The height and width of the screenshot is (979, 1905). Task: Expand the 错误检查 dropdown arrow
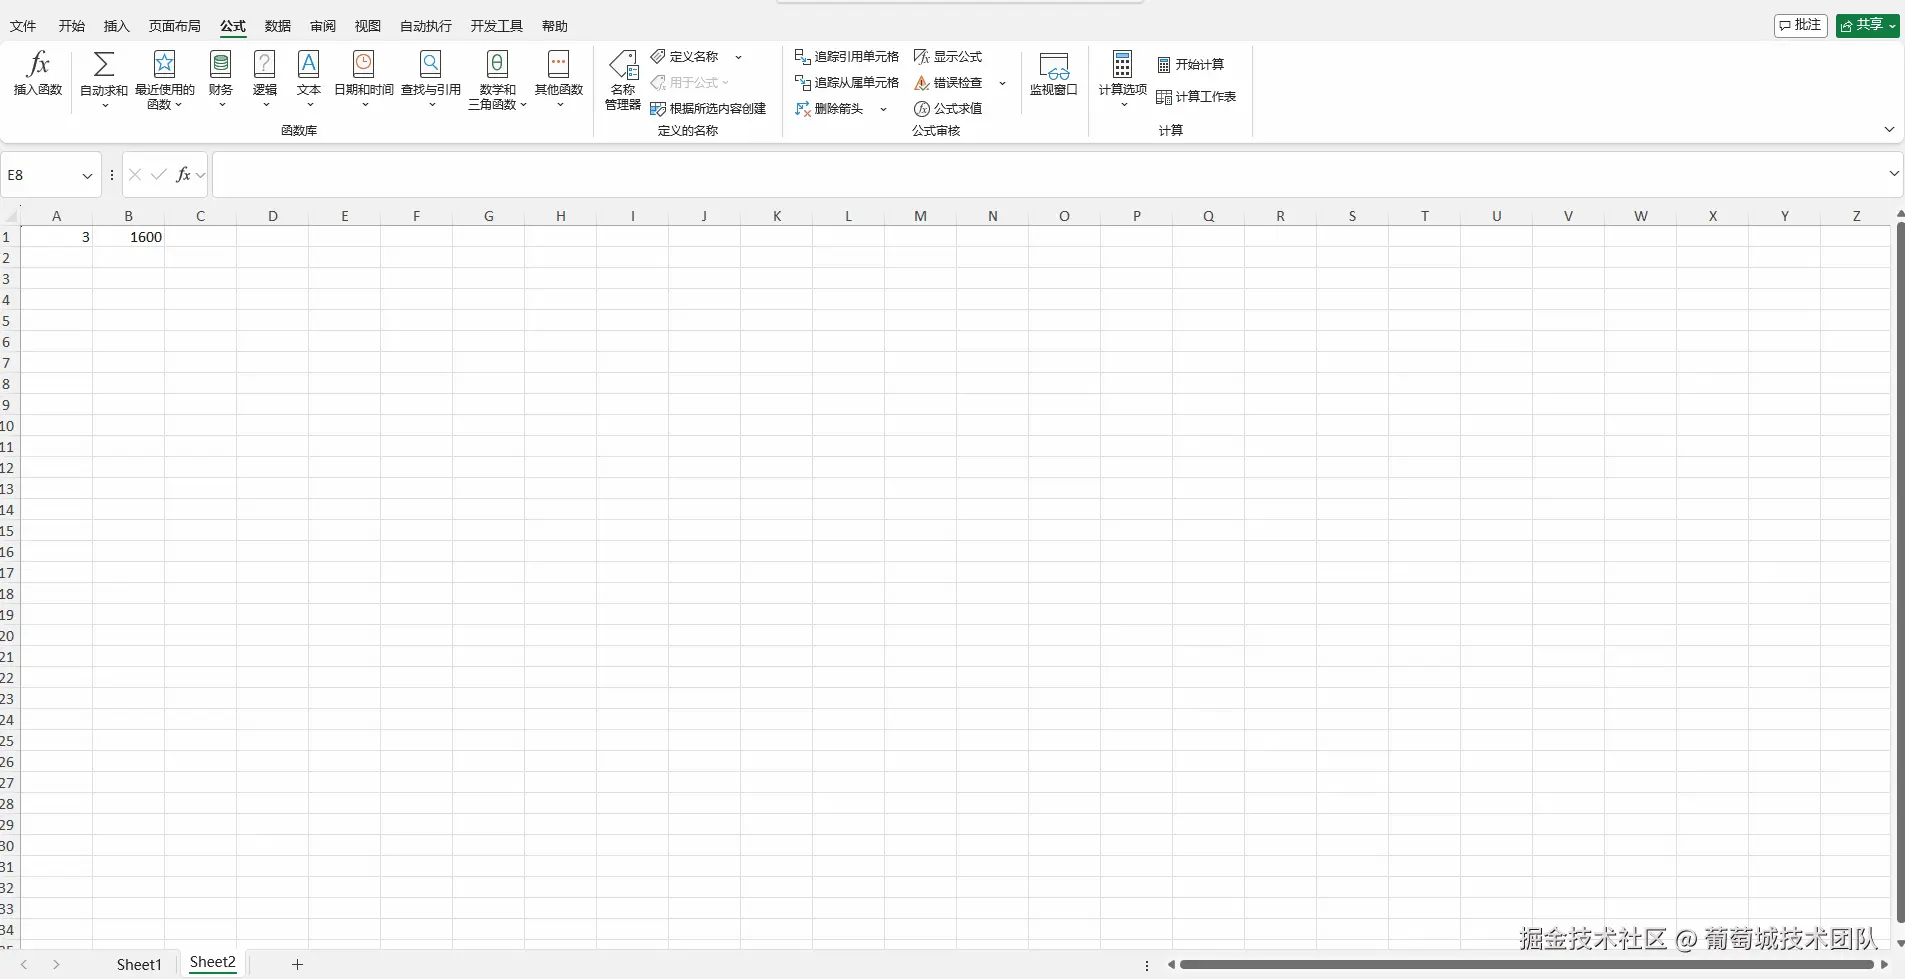(1002, 83)
